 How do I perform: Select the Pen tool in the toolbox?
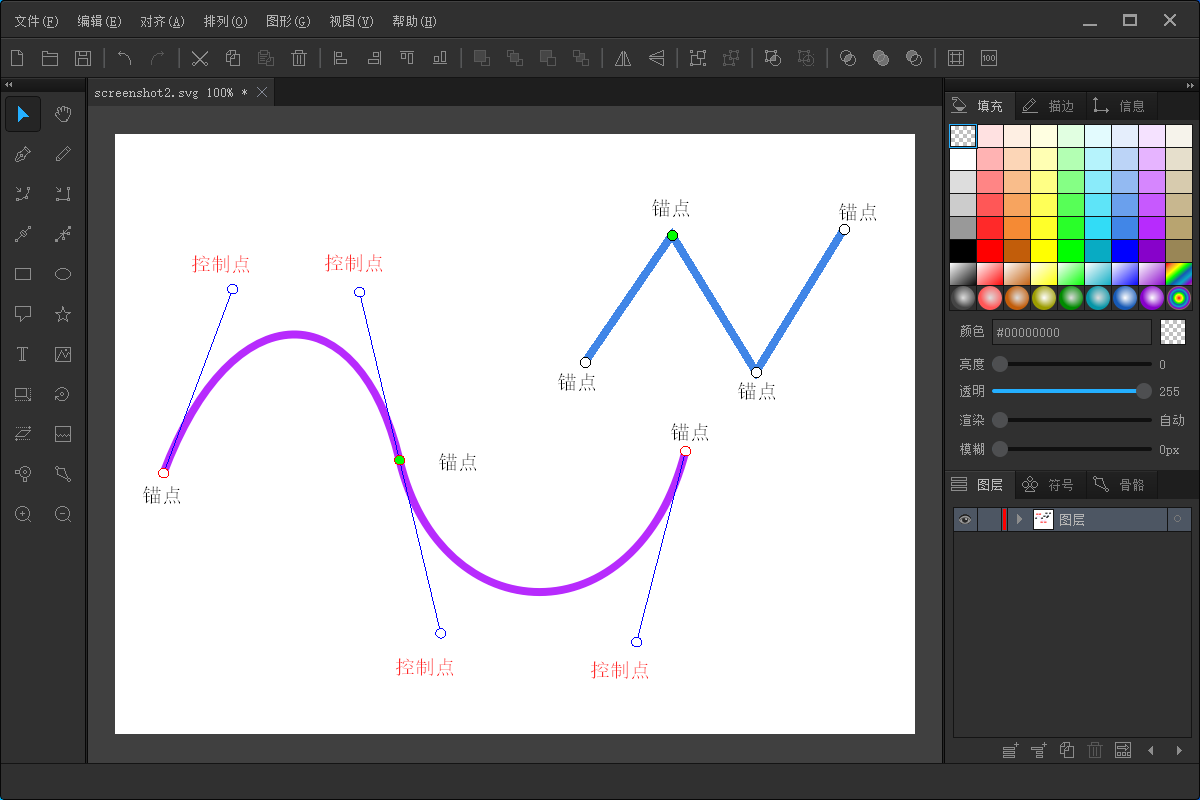[x=23, y=154]
